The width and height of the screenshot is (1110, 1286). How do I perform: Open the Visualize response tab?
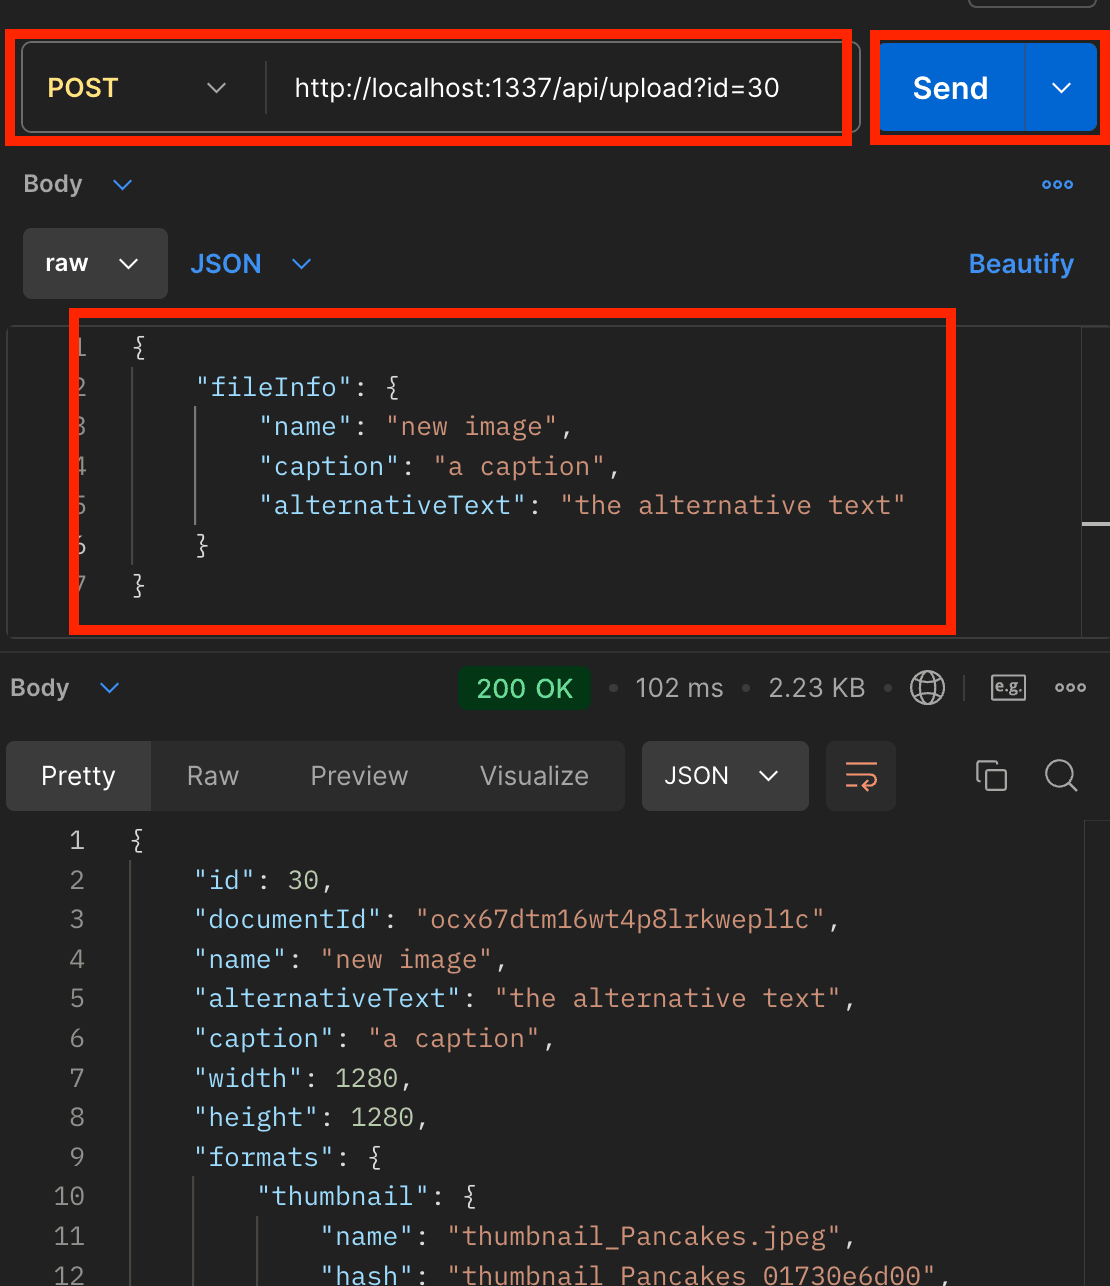pos(534,776)
